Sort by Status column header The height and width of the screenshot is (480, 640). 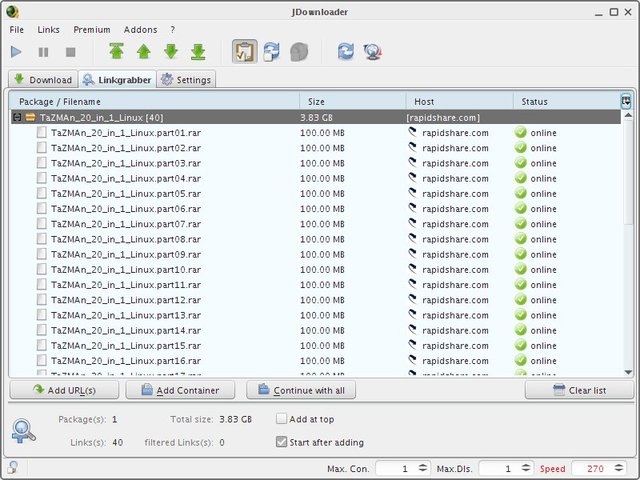click(567, 101)
